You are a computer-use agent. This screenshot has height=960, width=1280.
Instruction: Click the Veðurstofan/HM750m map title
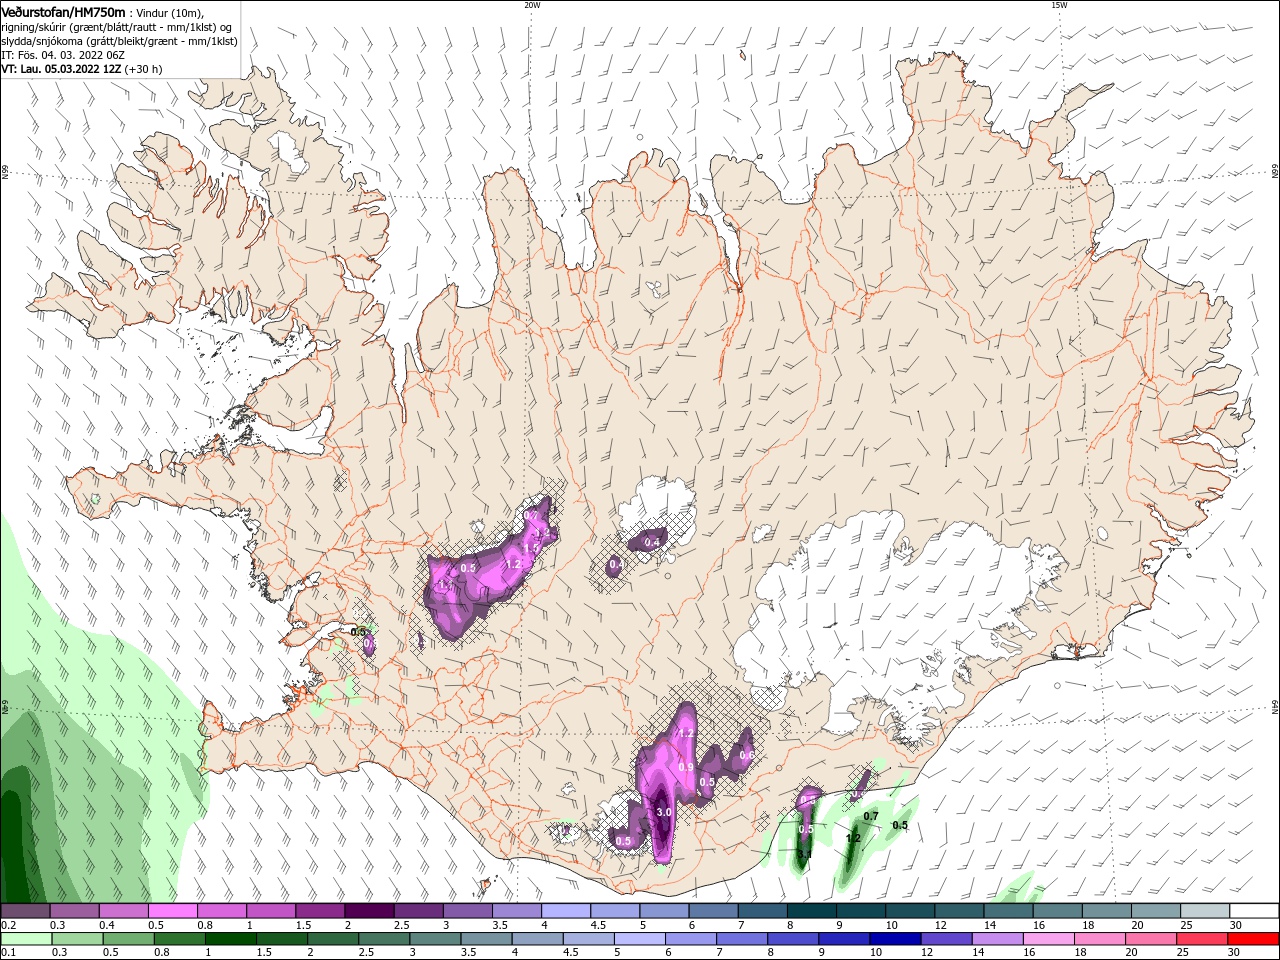tap(63, 11)
